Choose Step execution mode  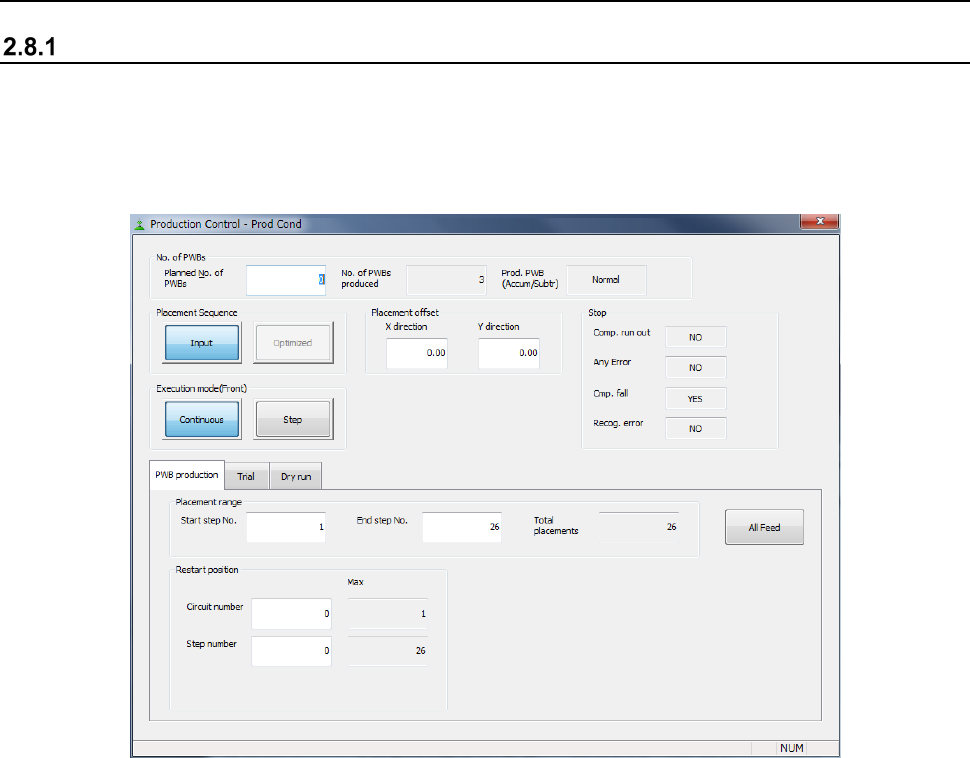point(293,420)
